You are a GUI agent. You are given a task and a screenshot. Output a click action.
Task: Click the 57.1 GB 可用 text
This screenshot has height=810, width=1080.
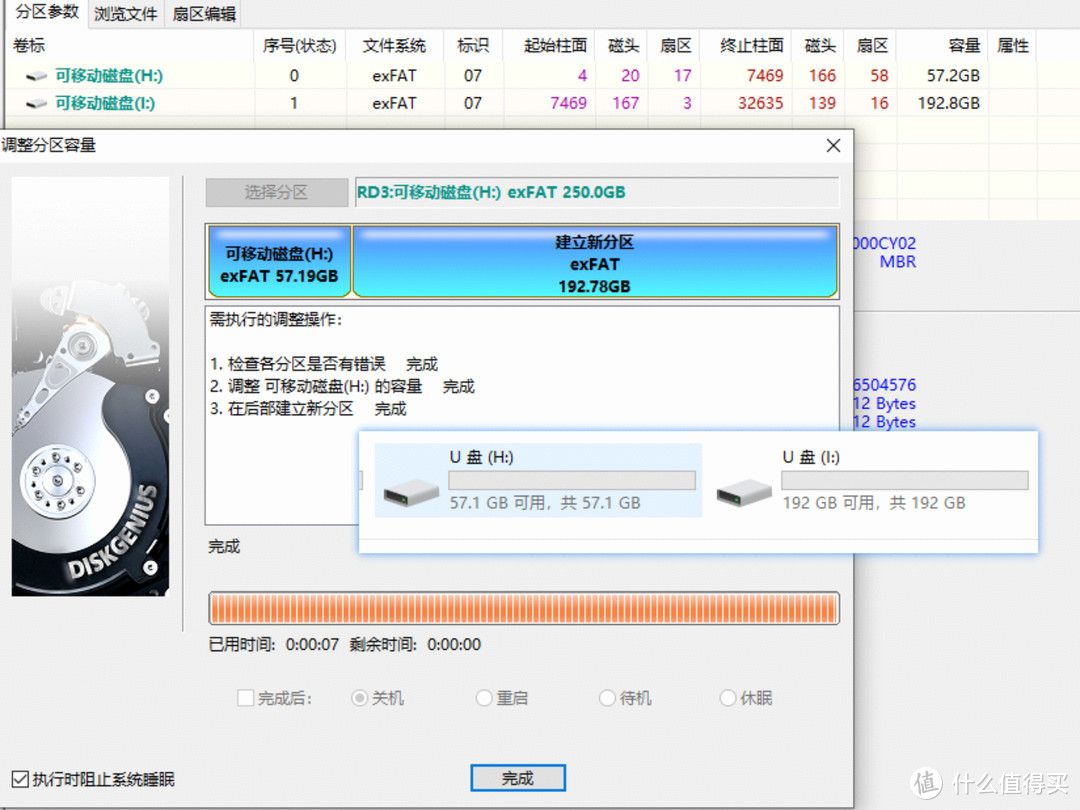(545, 503)
